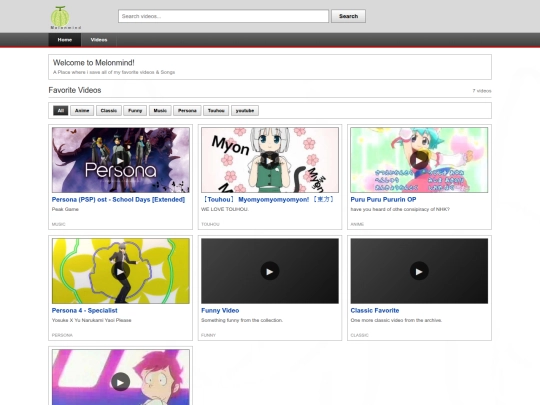The width and height of the screenshot is (540, 405).
Task: Focus the Search videos input field
Action: coord(223,16)
